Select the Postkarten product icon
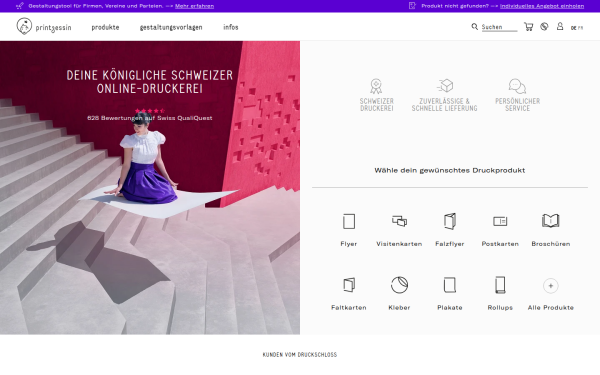Image resolution: width=600 pixels, height=375 pixels. point(500,221)
